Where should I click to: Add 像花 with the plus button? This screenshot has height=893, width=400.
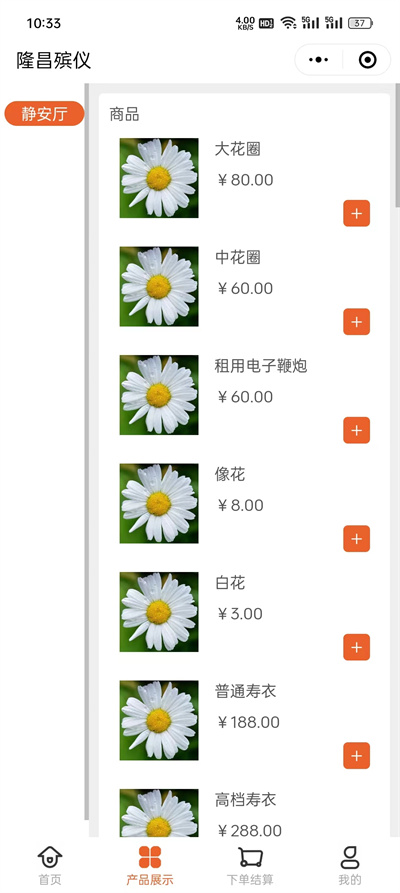[356, 539]
